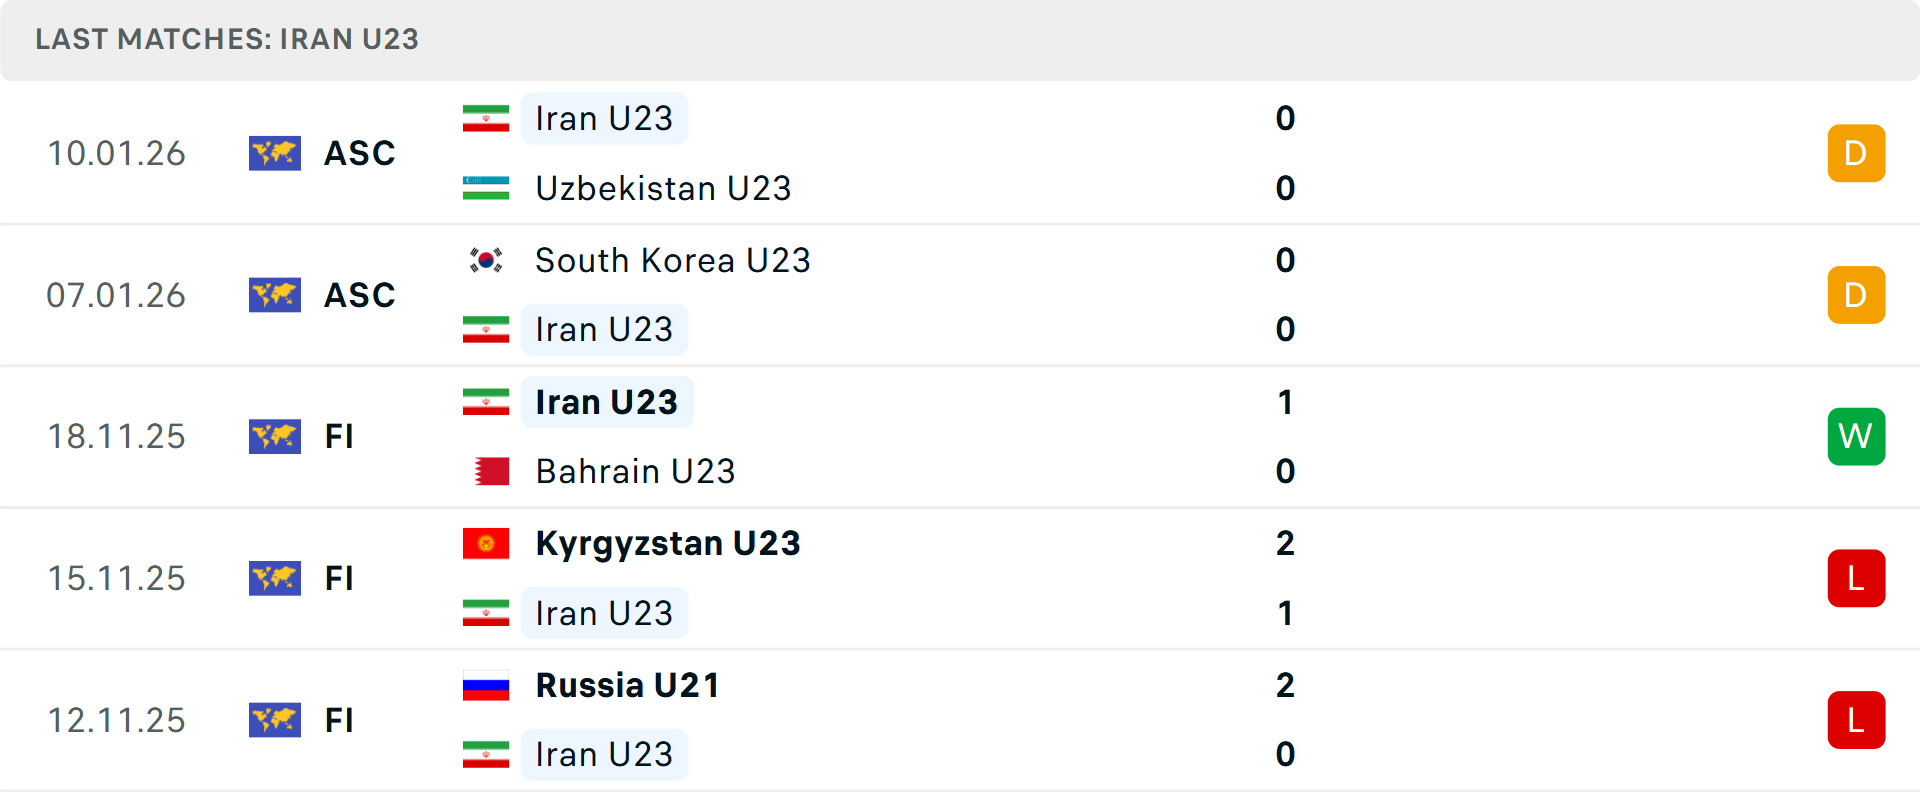This screenshot has height=792, width=1920.
Task: Click the Russia flag icon
Action: tap(486, 685)
